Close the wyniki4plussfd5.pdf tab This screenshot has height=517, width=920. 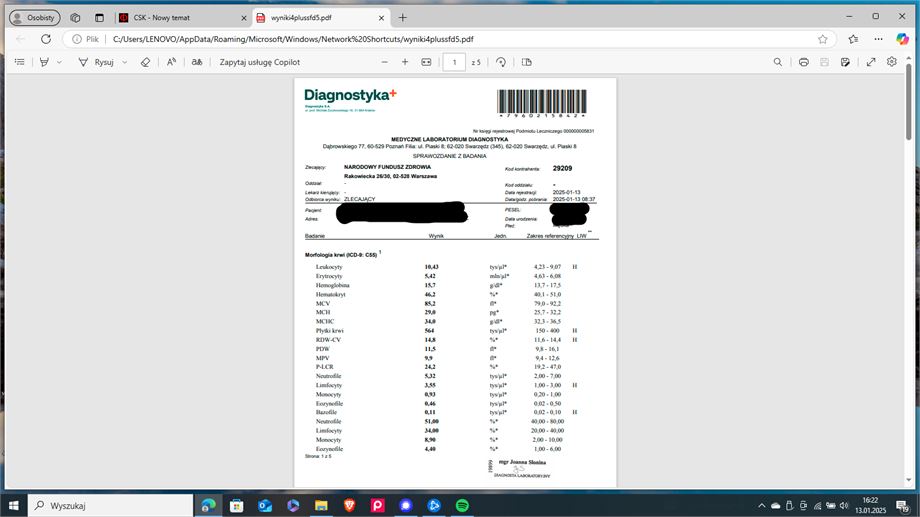381,18
